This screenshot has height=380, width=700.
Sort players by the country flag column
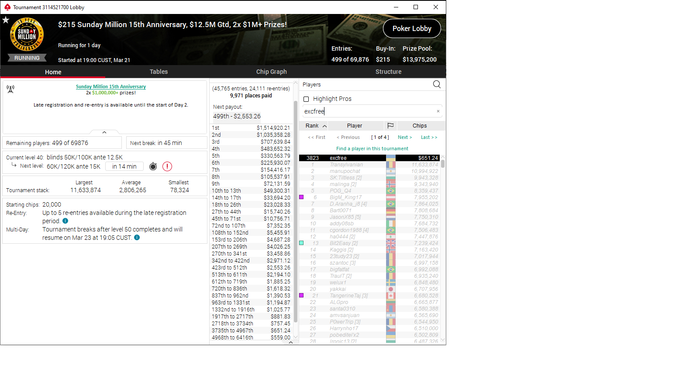click(390, 125)
